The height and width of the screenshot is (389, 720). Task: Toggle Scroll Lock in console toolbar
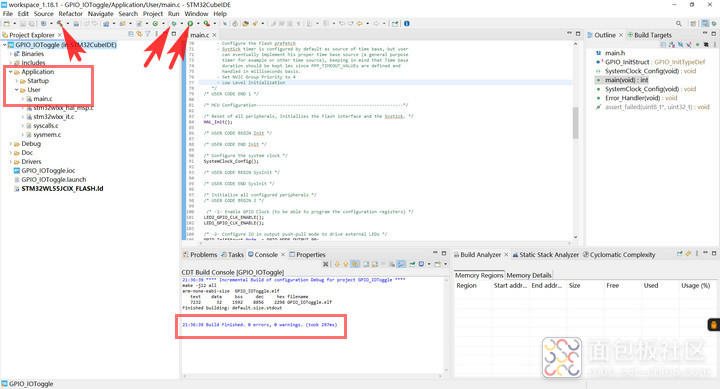coord(374,264)
